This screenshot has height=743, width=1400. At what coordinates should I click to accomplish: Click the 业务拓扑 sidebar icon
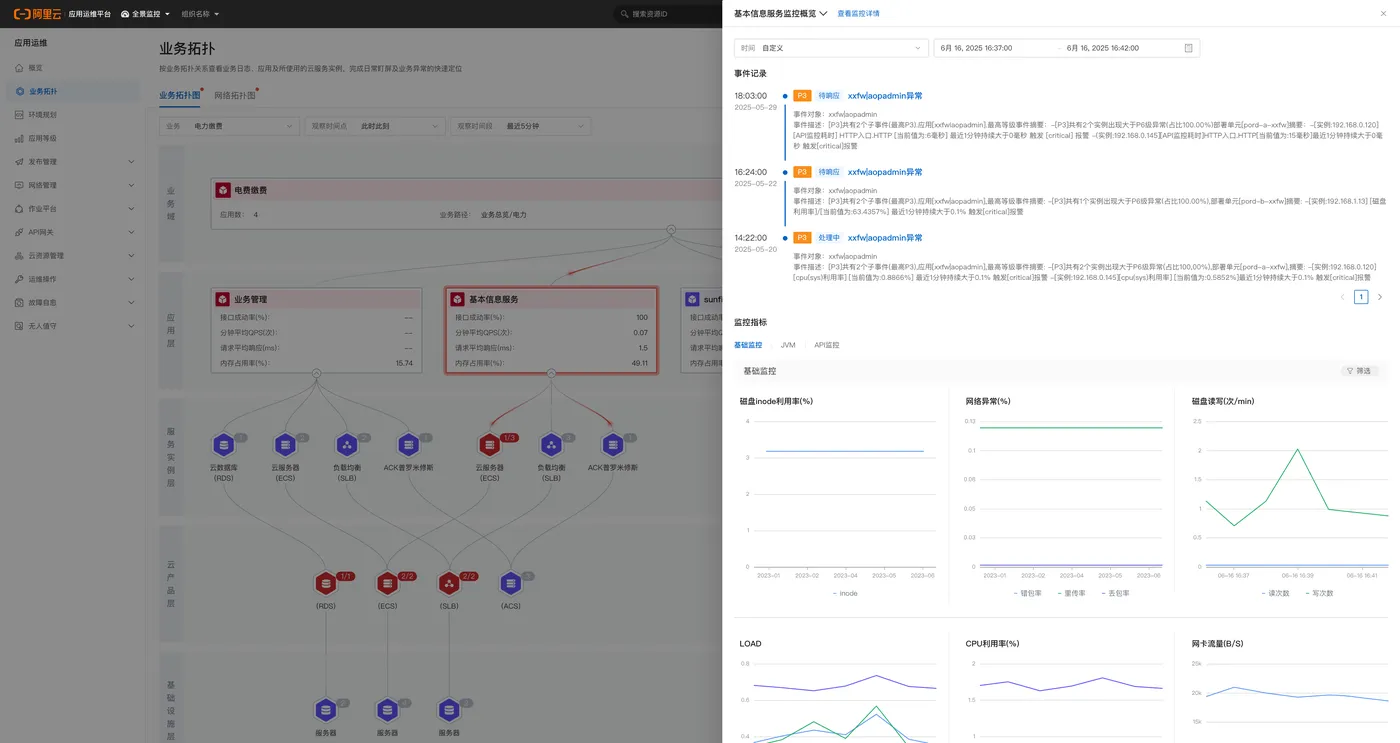point(20,91)
